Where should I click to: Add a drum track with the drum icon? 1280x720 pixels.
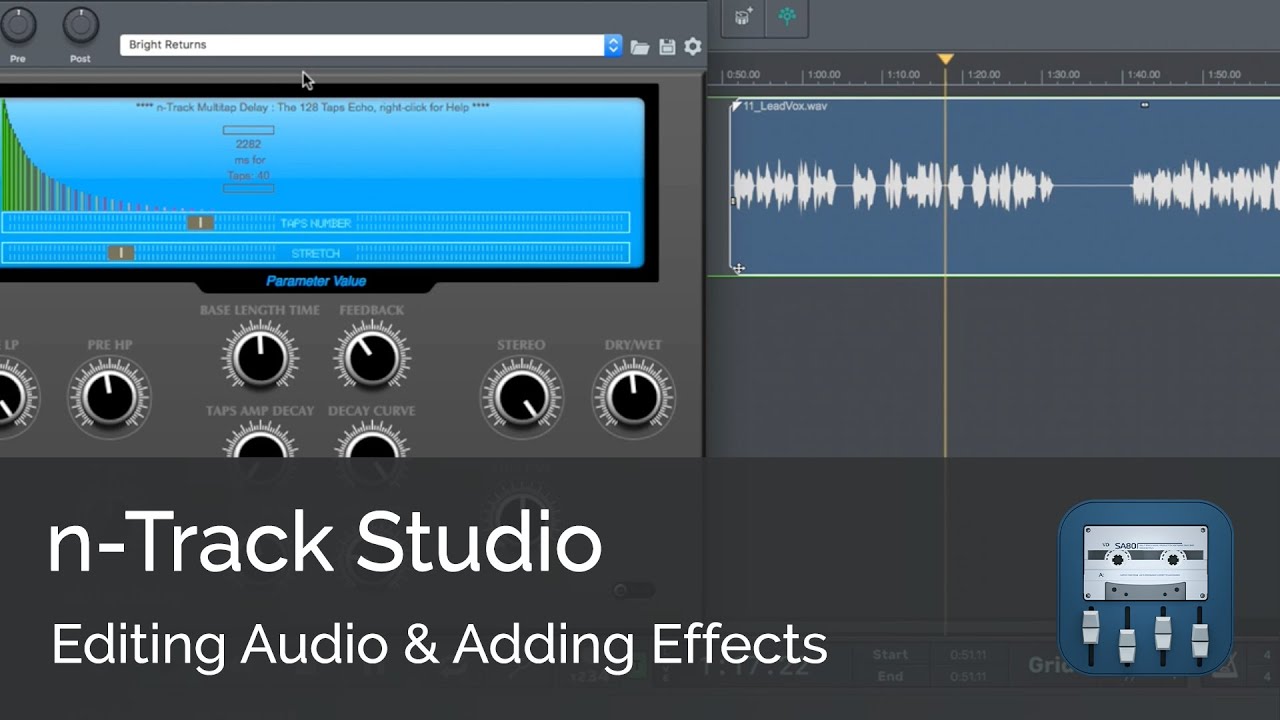(744, 17)
